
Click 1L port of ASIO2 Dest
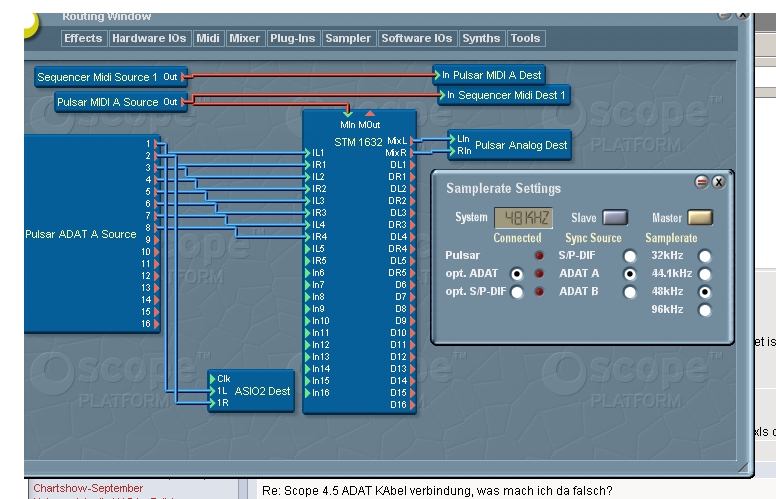(x=212, y=391)
